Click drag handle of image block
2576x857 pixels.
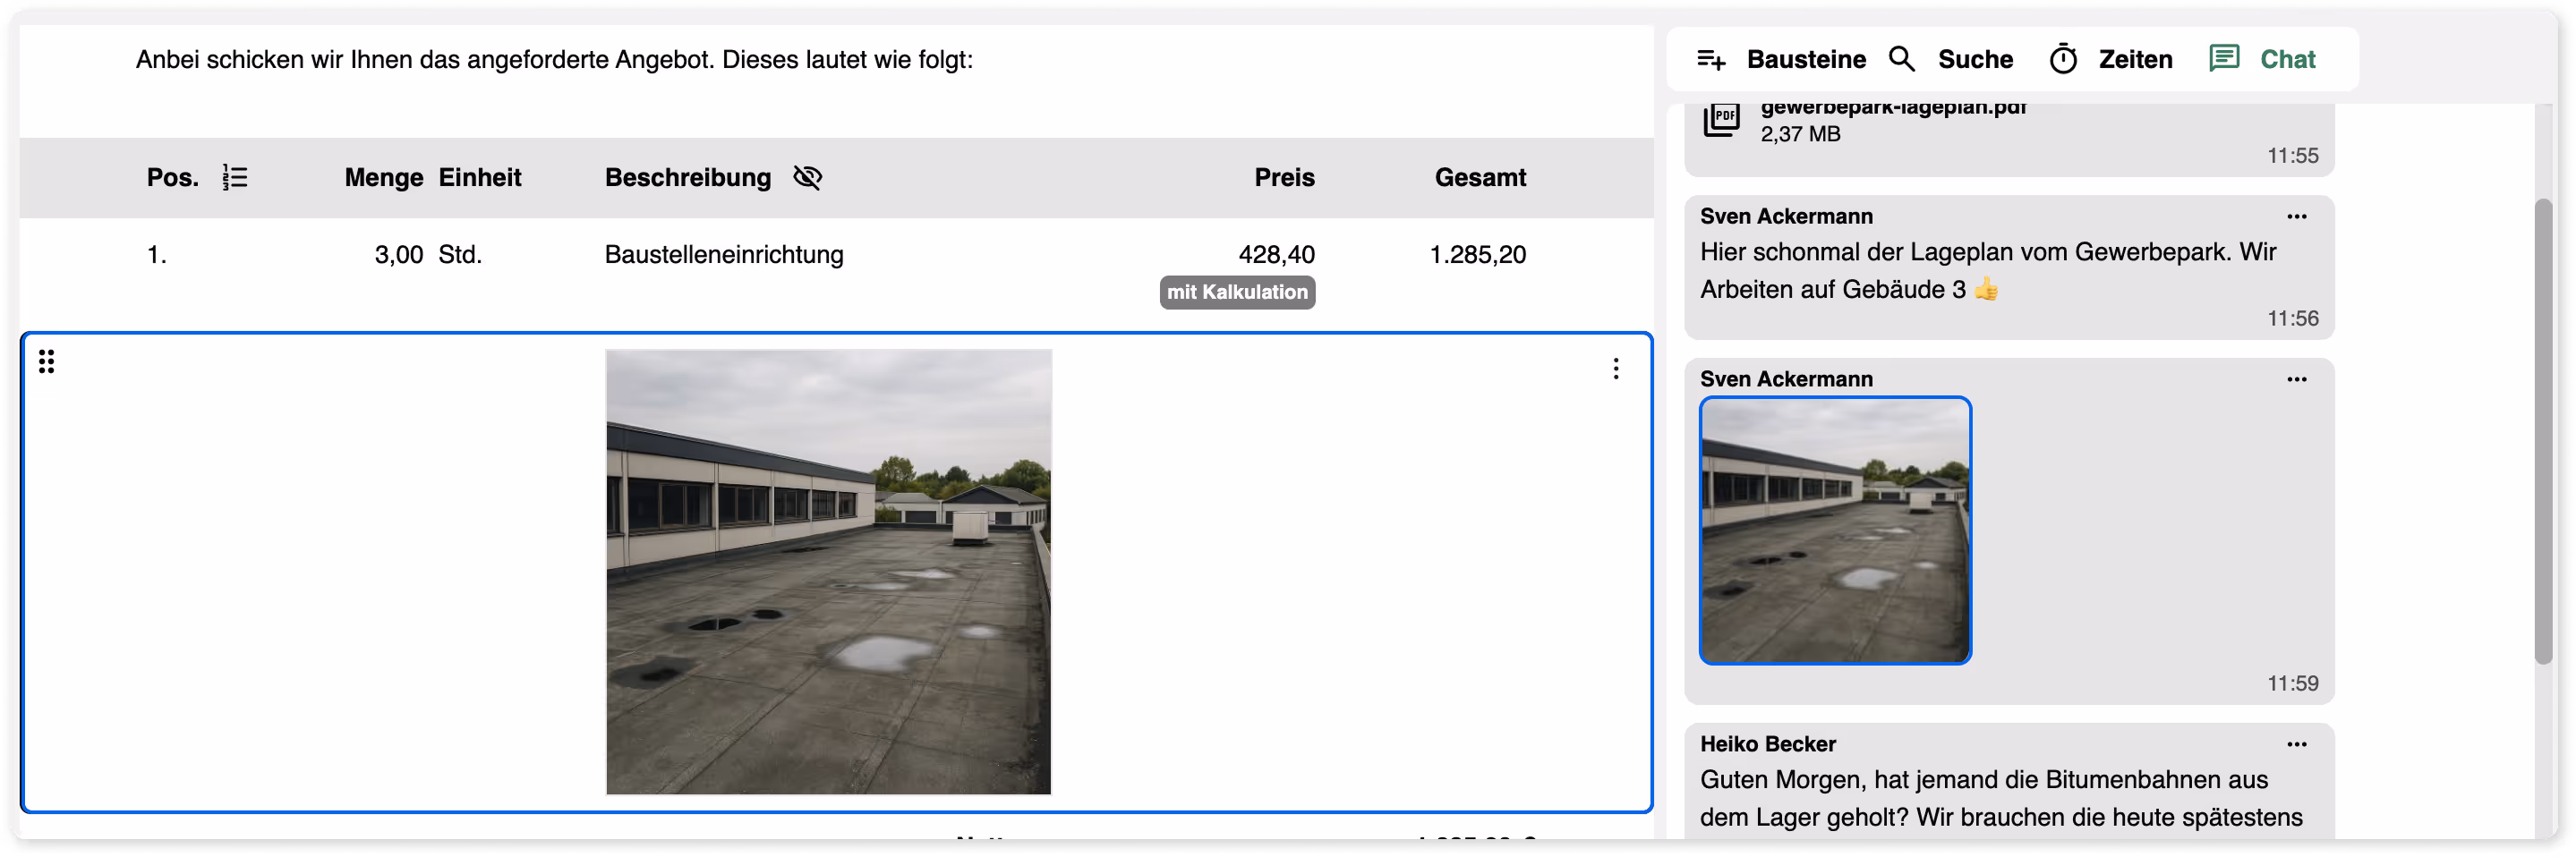[x=46, y=361]
